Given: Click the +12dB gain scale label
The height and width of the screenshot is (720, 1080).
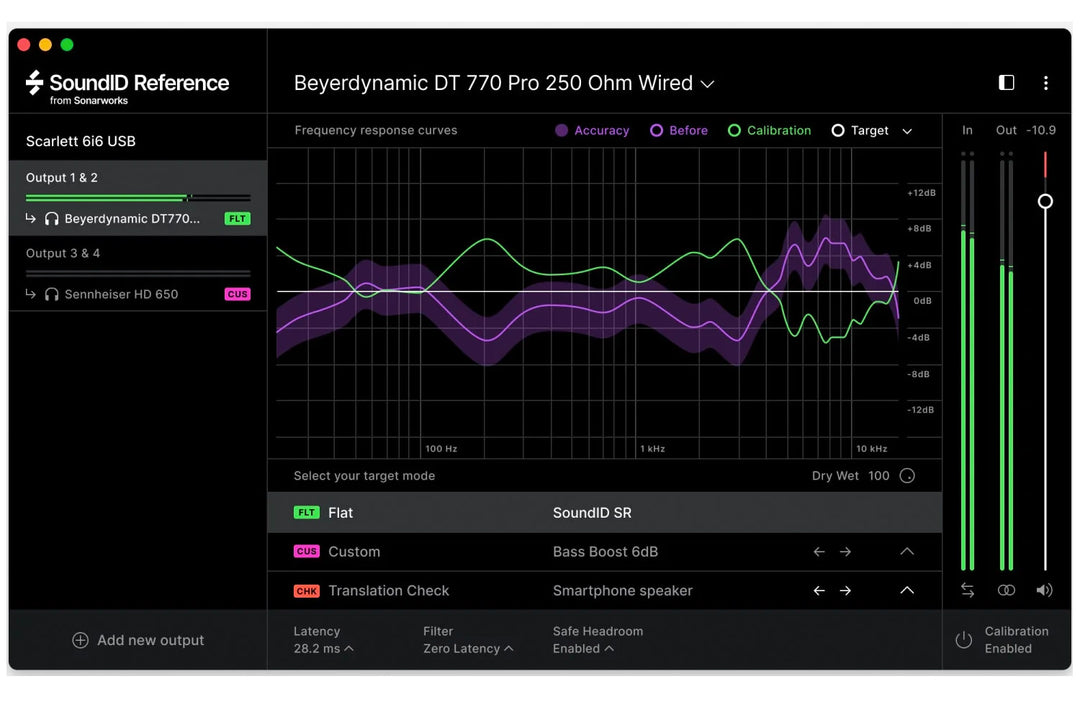Looking at the screenshot, I should (922, 193).
